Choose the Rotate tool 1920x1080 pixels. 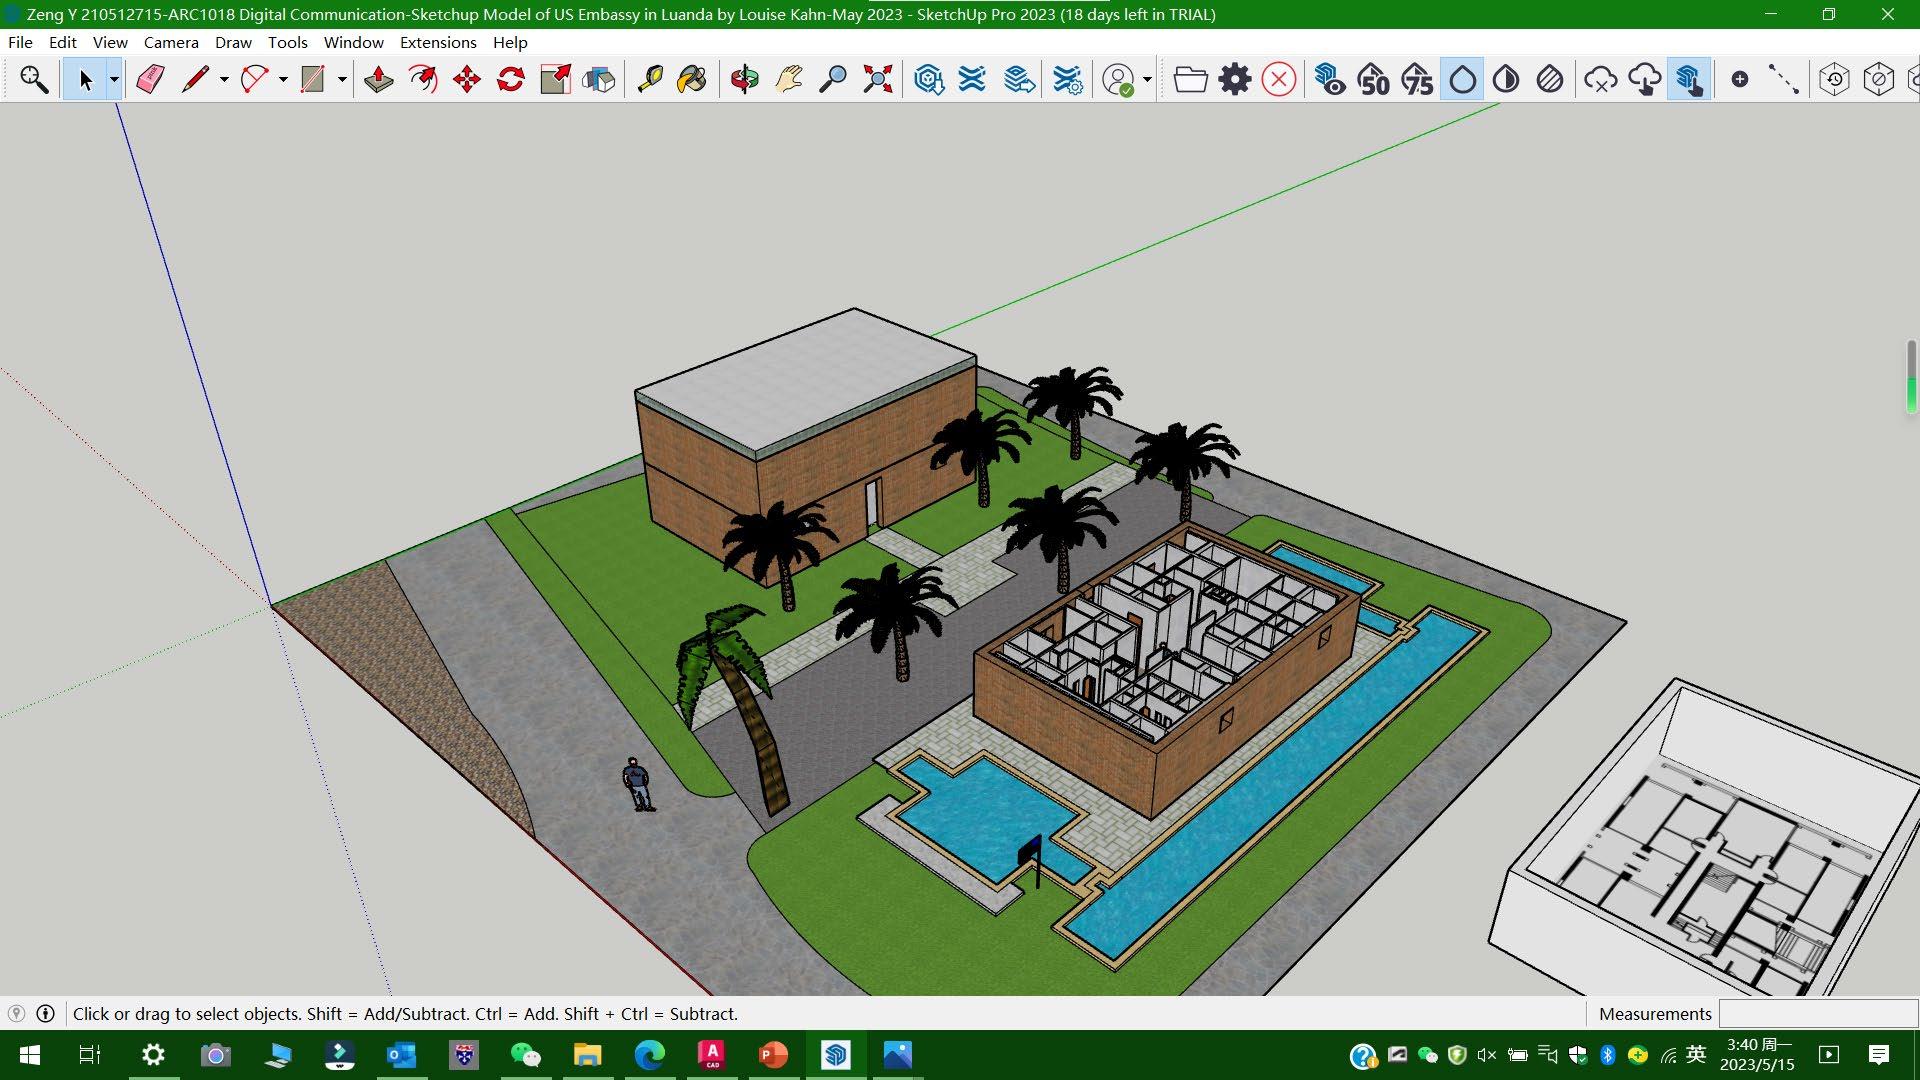click(x=511, y=79)
